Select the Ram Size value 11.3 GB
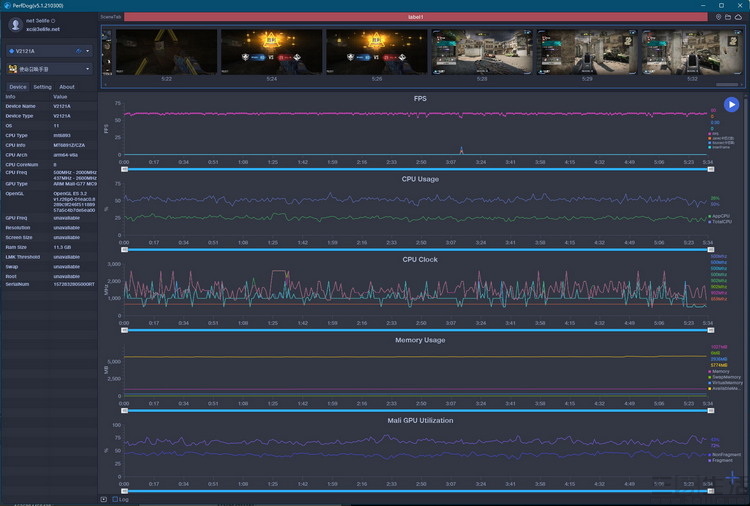Image resolution: width=750 pixels, height=506 pixels. click(62, 247)
